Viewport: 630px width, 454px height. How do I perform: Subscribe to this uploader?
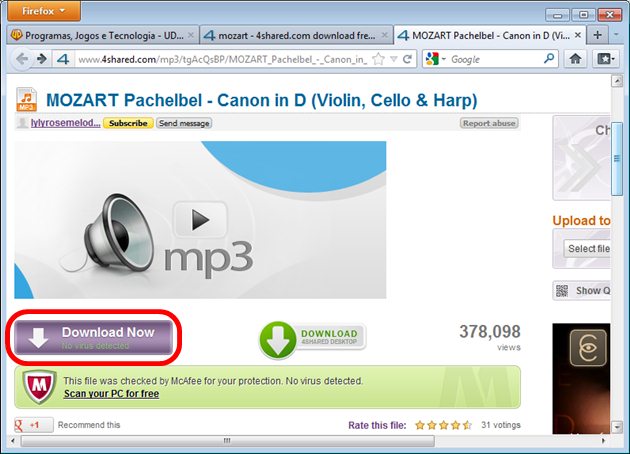click(x=128, y=123)
